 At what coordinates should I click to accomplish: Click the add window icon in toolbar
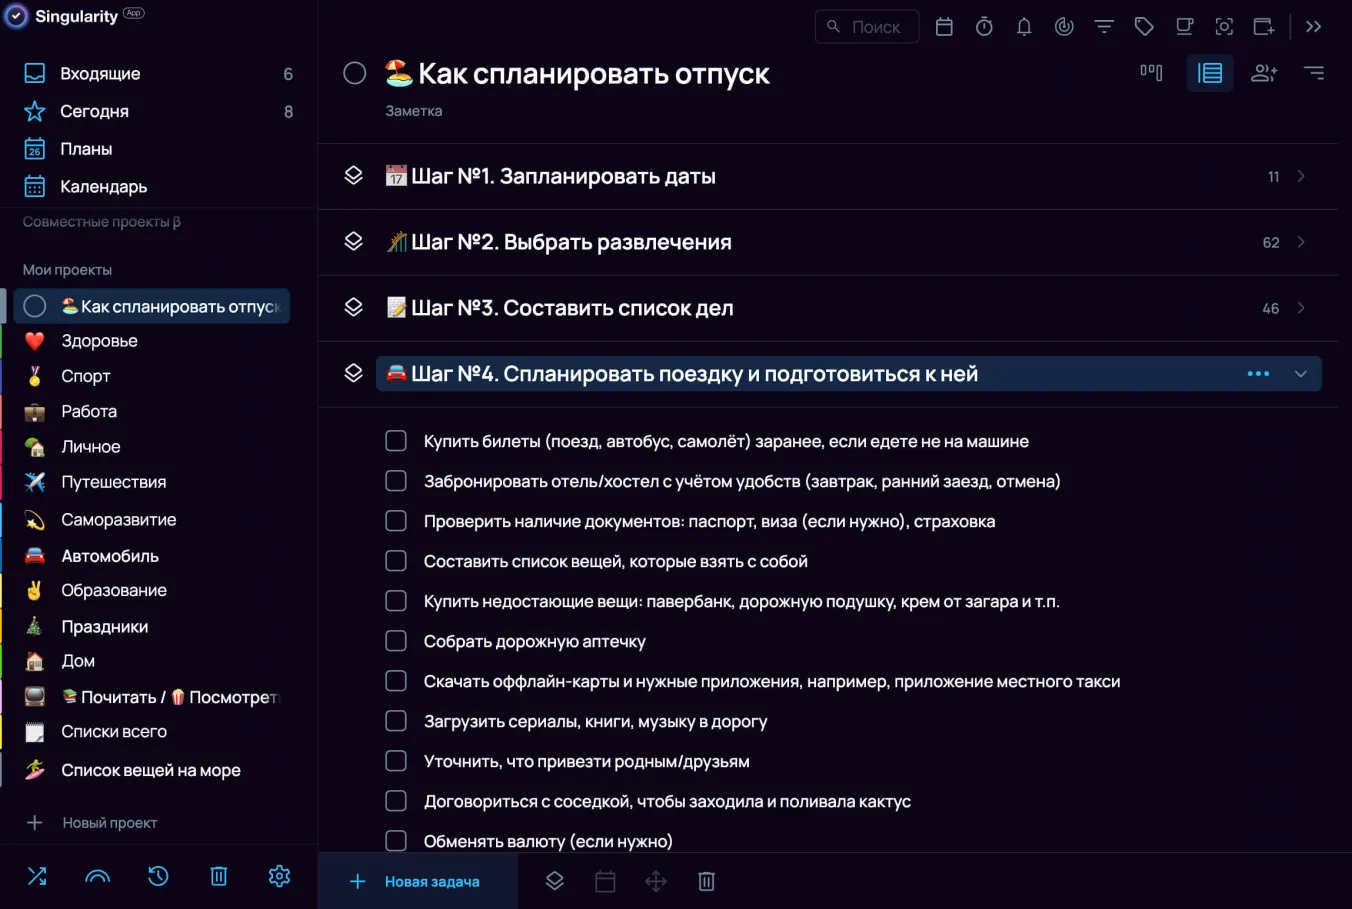point(1264,27)
